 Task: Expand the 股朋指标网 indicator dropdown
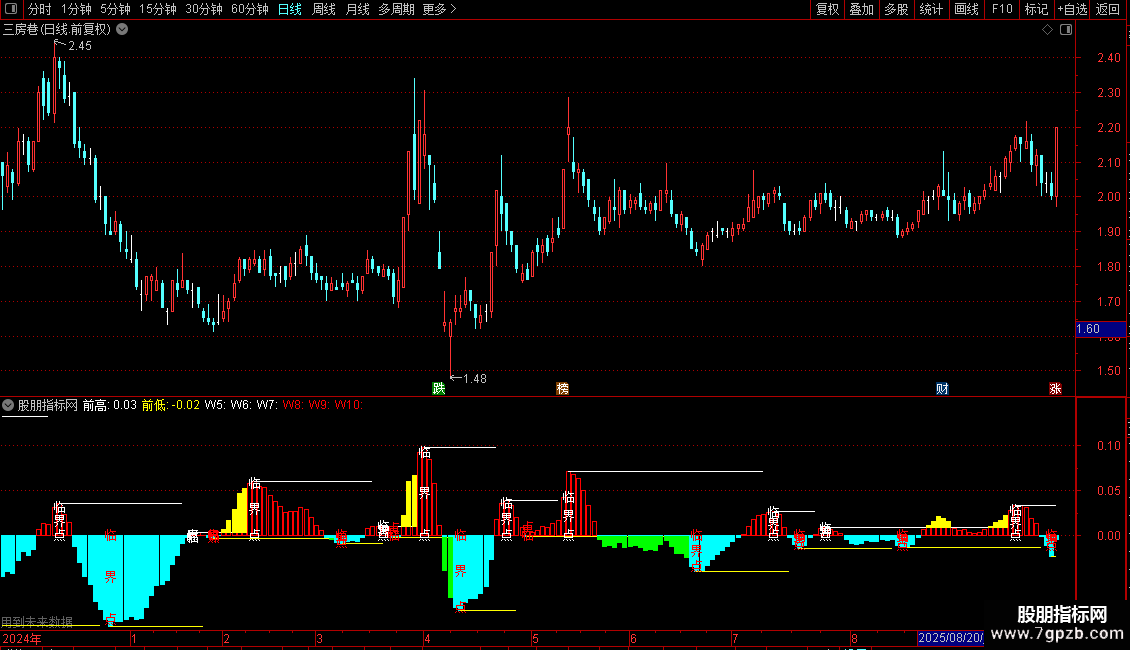[8, 405]
